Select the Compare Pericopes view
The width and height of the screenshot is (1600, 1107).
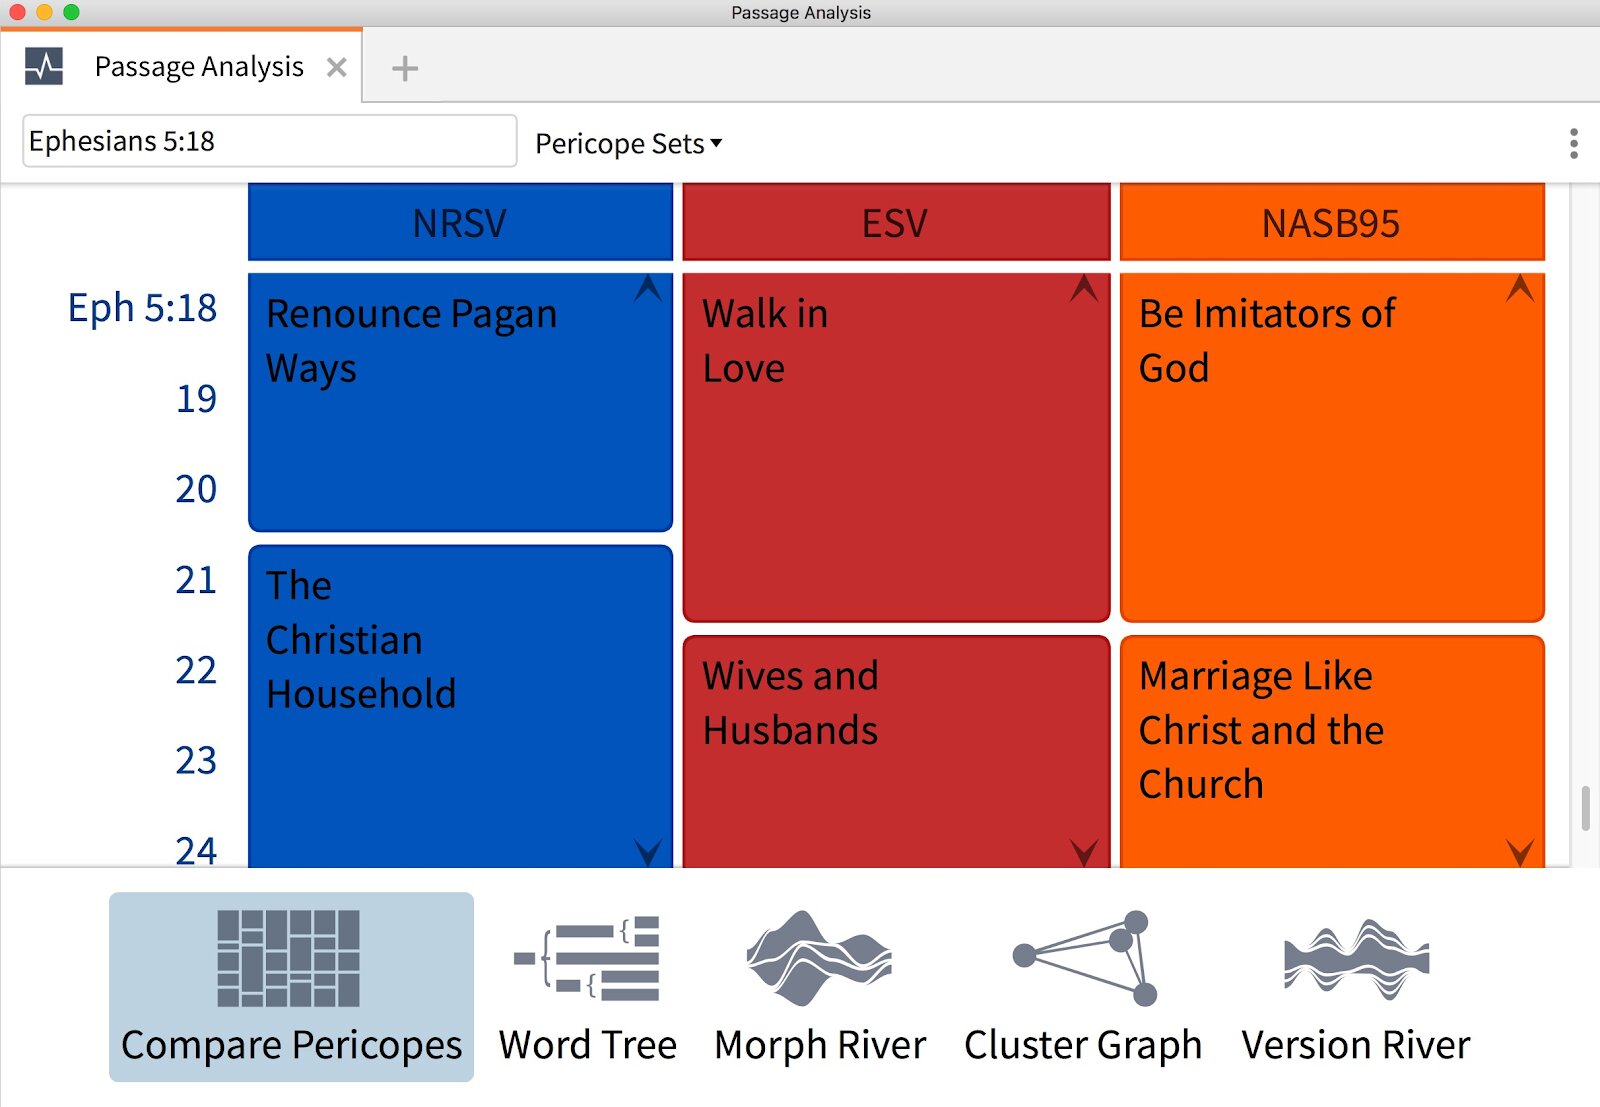(291, 990)
